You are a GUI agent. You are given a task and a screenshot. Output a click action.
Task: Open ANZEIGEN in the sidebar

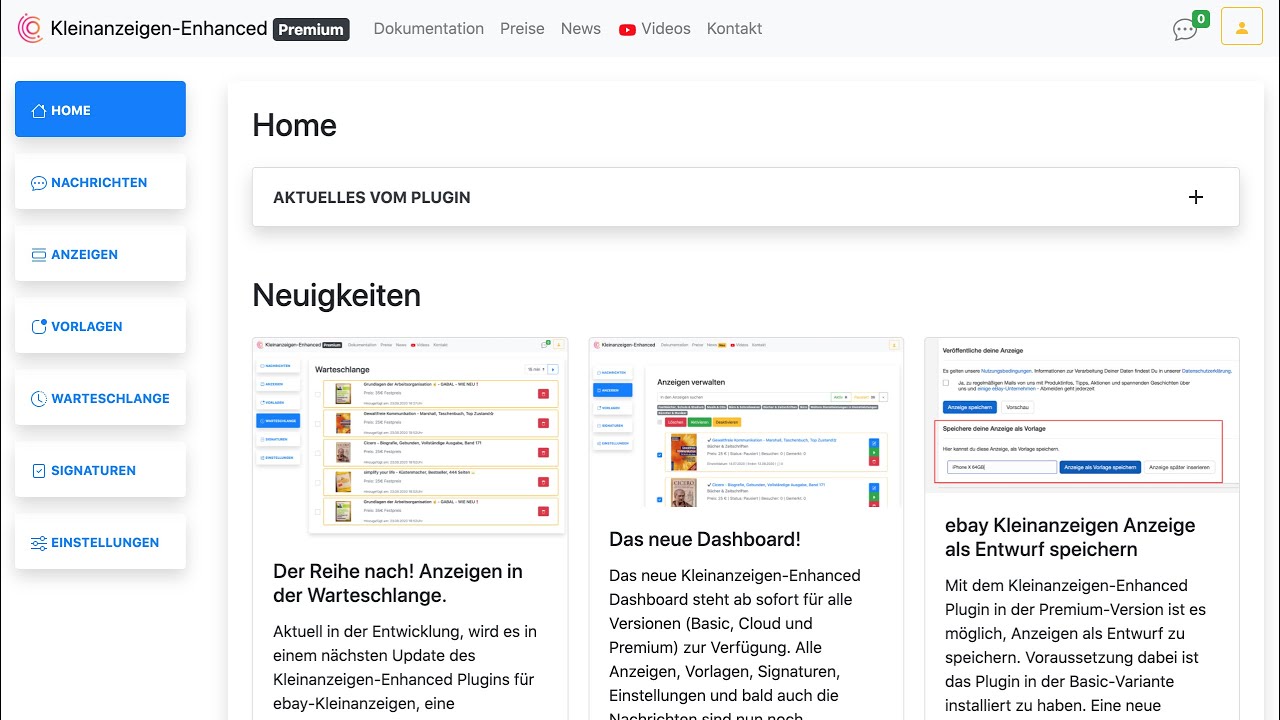(x=100, y=254)
